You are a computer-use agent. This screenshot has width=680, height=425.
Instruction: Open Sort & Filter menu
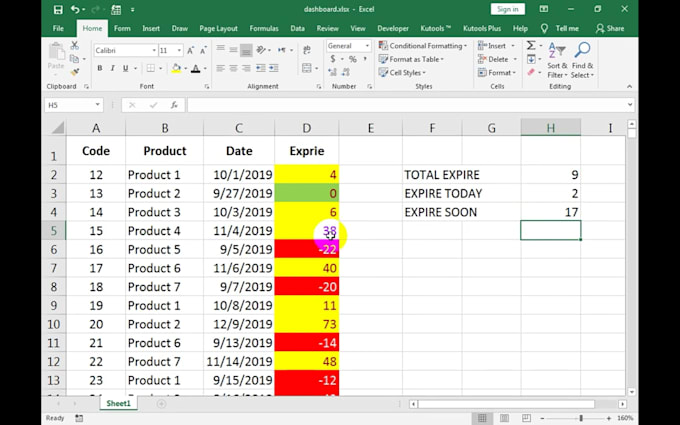tap(557, 60)
